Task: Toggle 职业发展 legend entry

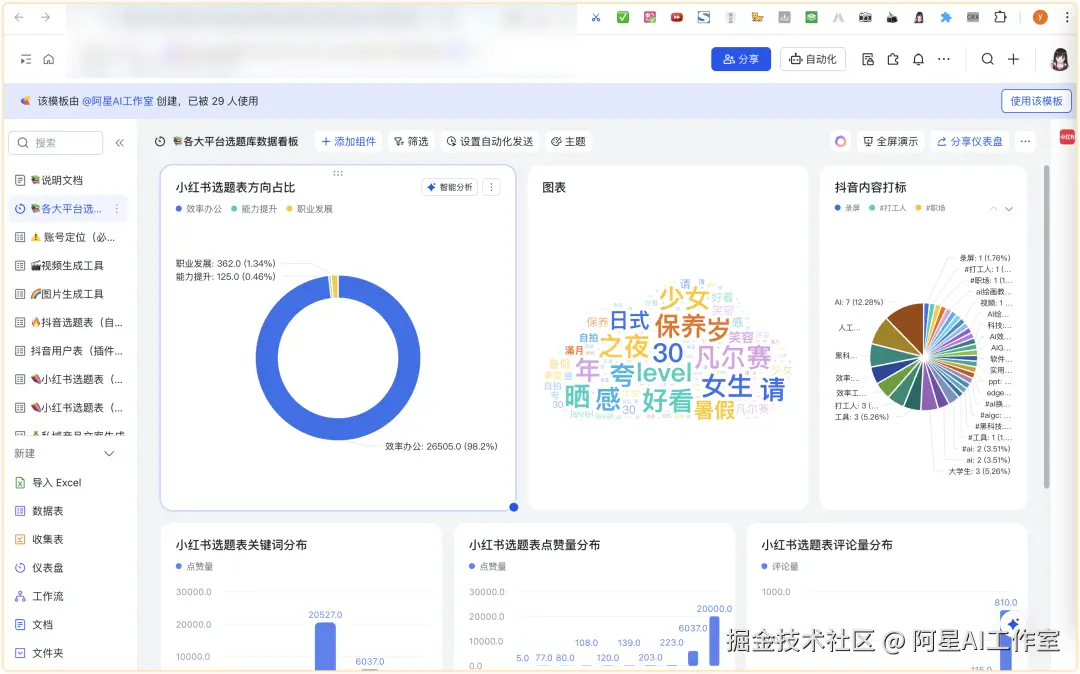Action: (x=309, y=209)
